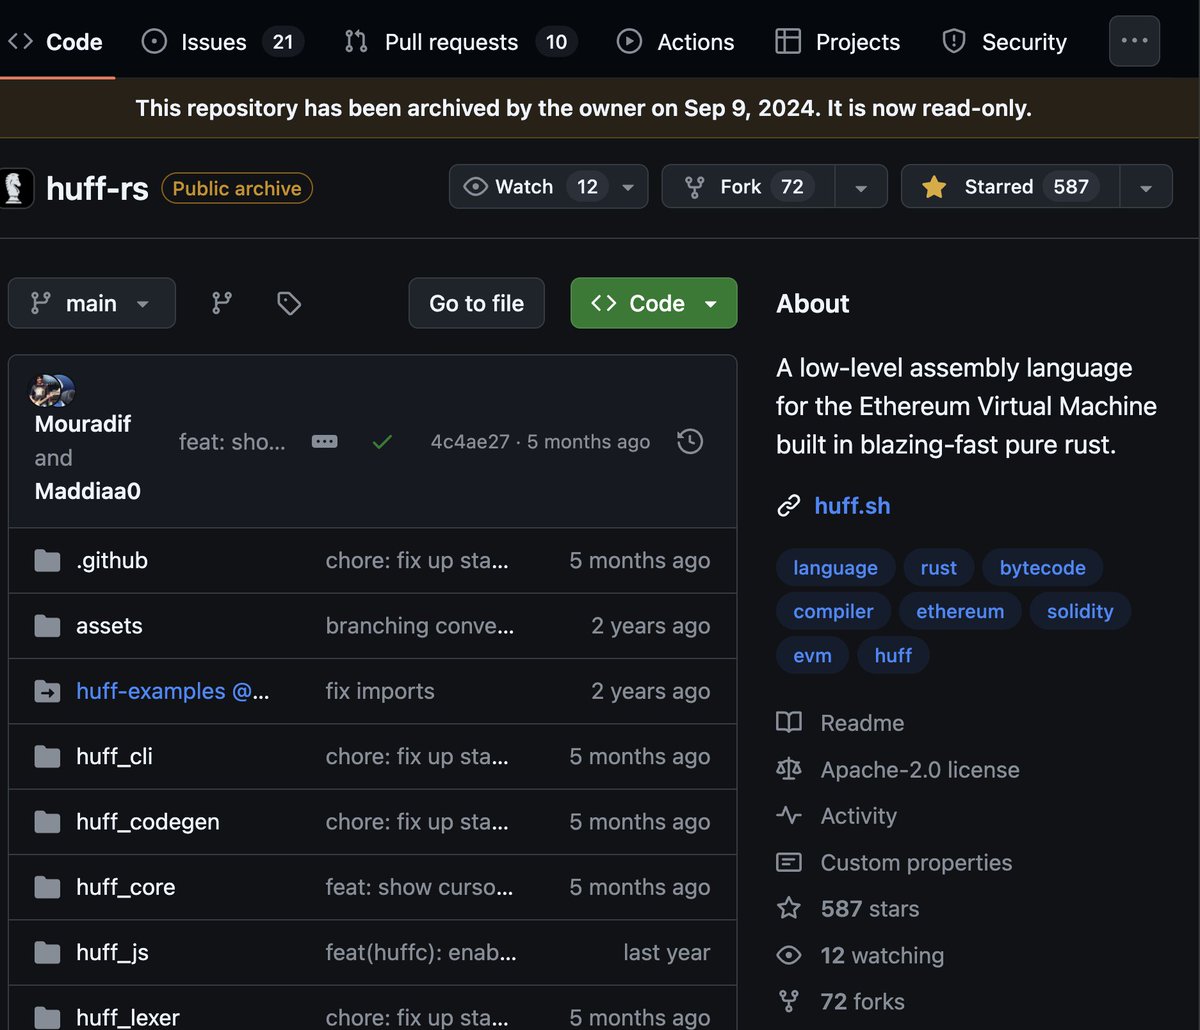
Task: Open the huff.sh website link
Action: 852,506
